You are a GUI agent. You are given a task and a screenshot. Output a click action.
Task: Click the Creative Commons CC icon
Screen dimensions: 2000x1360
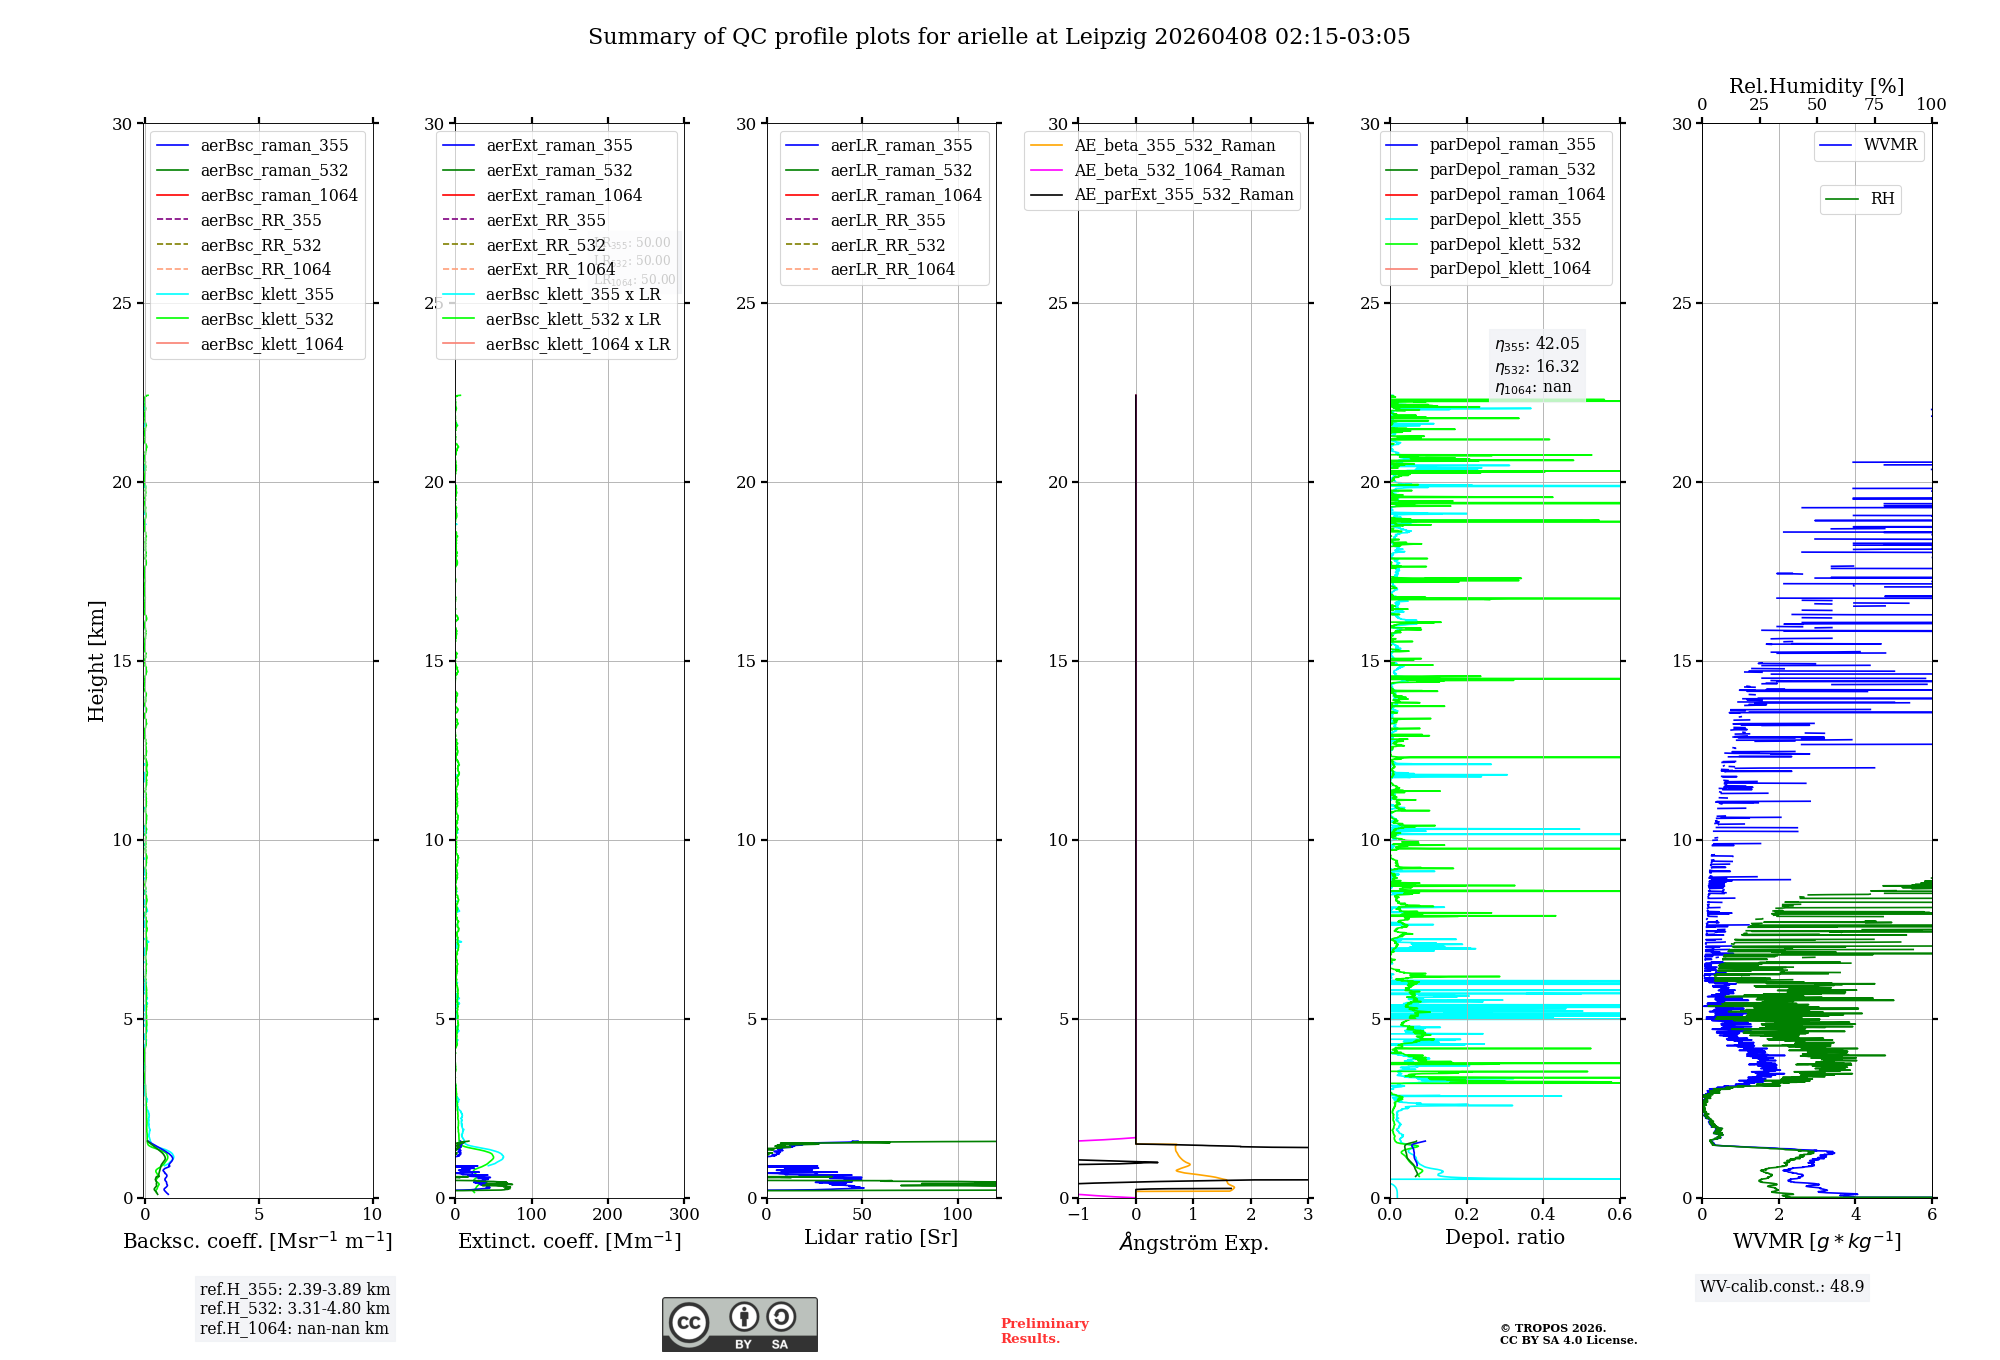(689, 1322)
